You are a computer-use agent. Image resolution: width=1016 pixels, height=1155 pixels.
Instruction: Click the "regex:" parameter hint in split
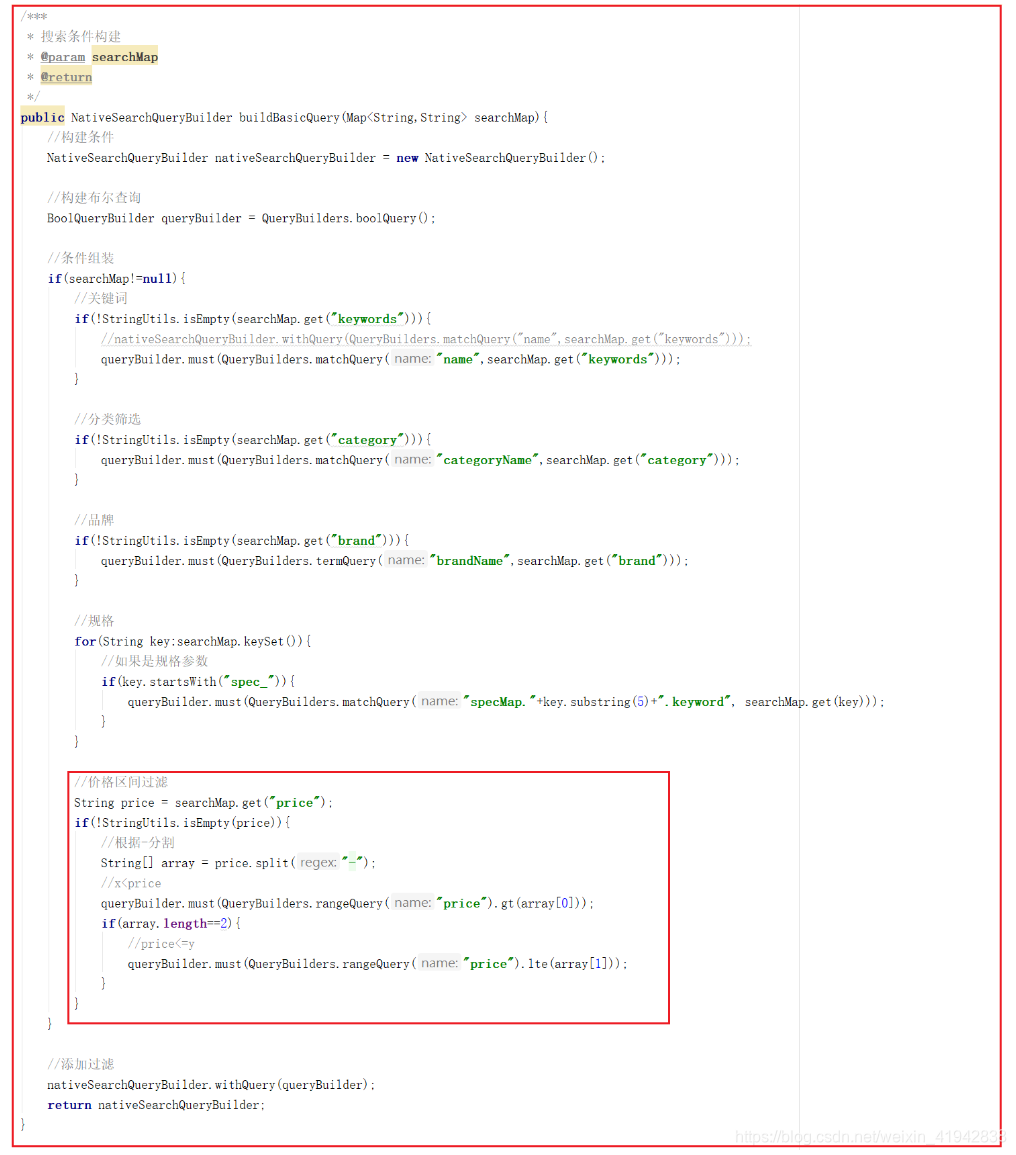(318, 863)
